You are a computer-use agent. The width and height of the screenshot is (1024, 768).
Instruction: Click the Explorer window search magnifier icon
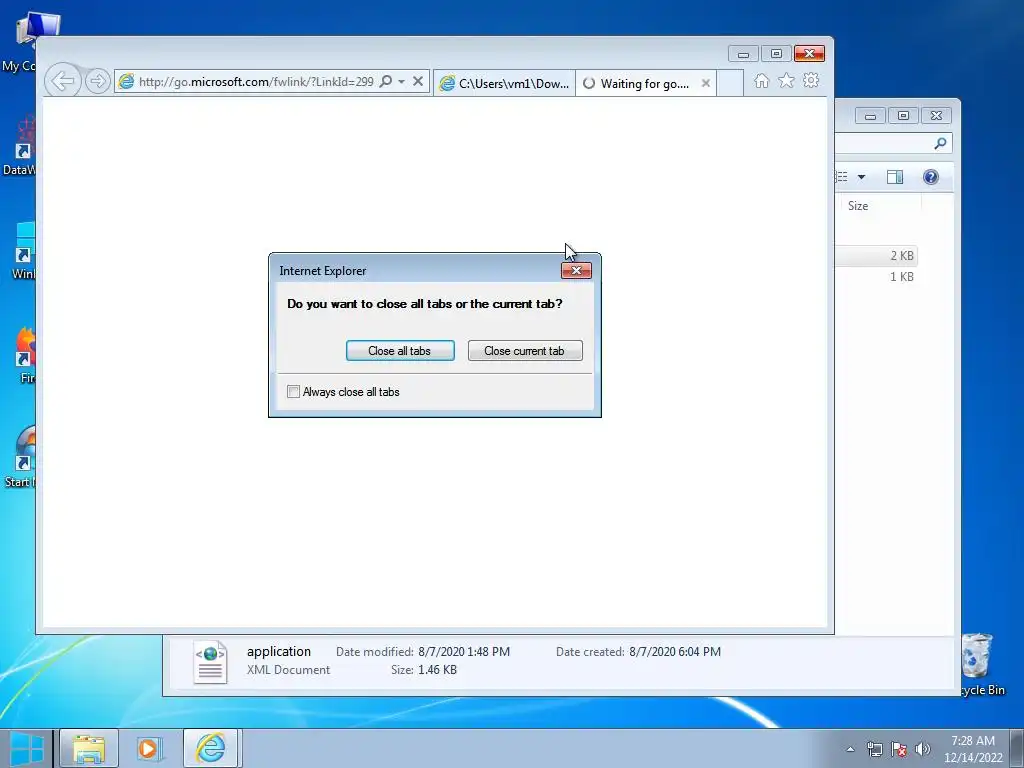[x=940, y=143]
